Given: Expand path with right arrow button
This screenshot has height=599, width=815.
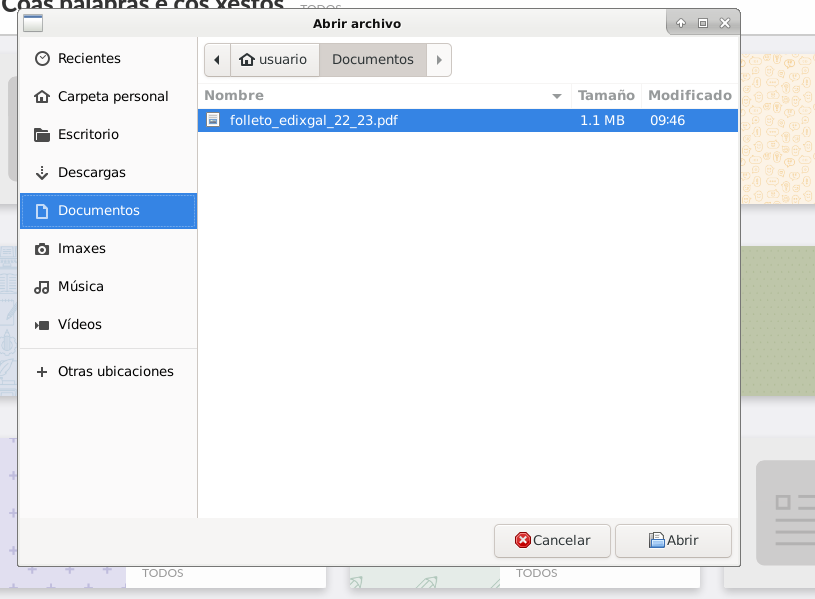Looking at the screenshot, I should (439, 60).
